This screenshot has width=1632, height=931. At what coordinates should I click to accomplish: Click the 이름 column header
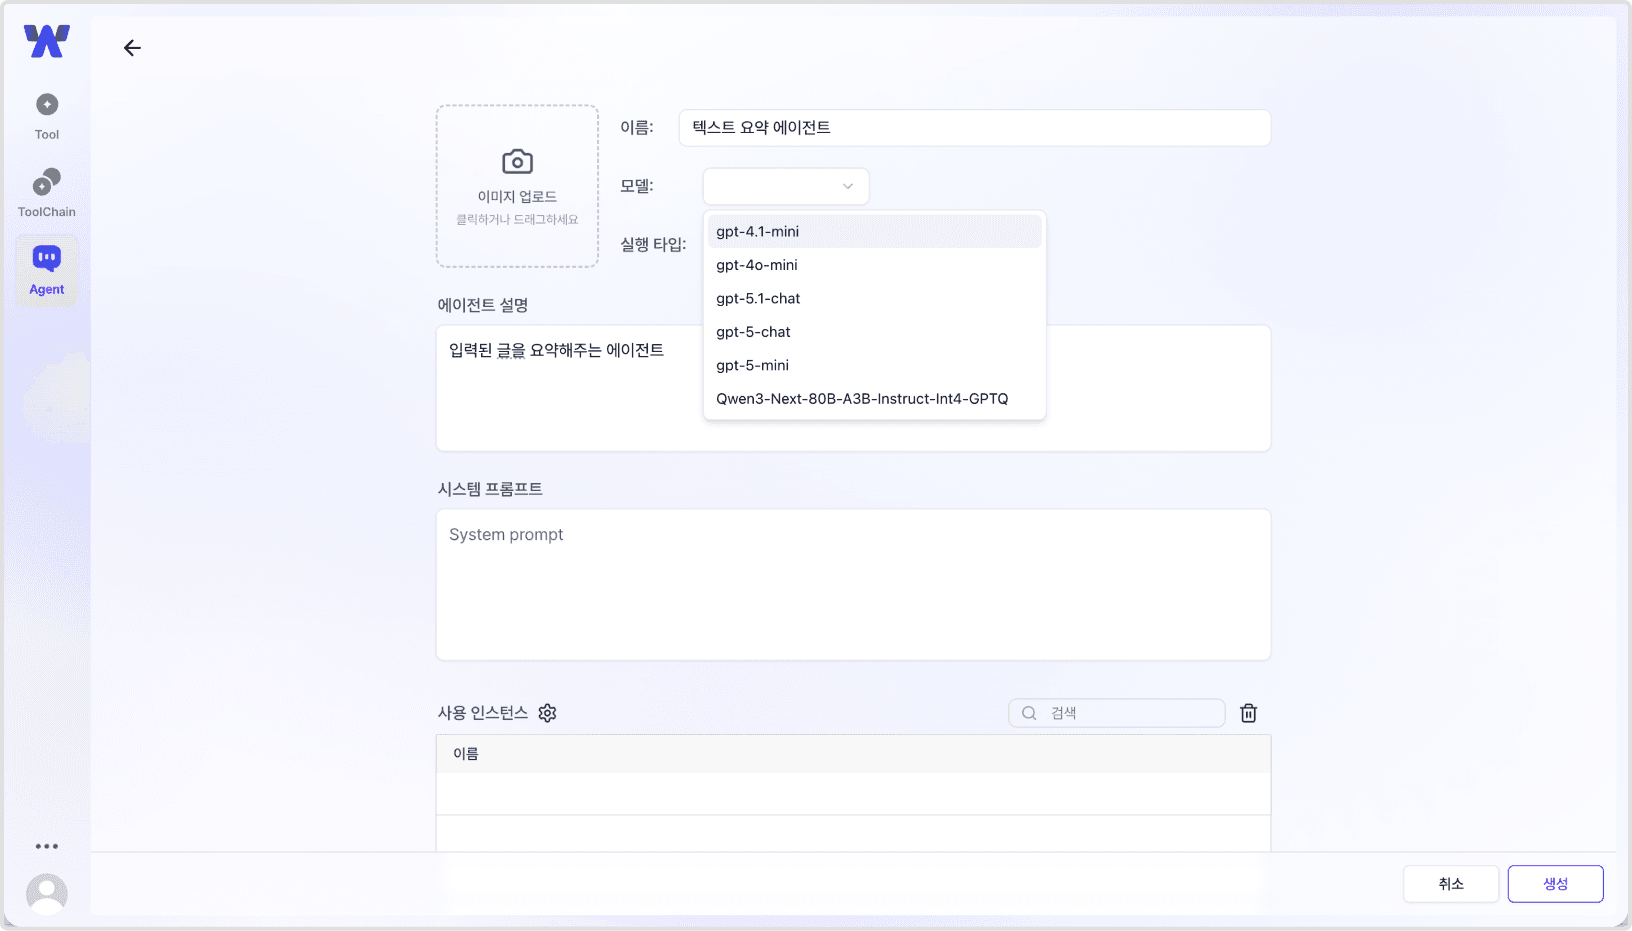pos(464,753)
